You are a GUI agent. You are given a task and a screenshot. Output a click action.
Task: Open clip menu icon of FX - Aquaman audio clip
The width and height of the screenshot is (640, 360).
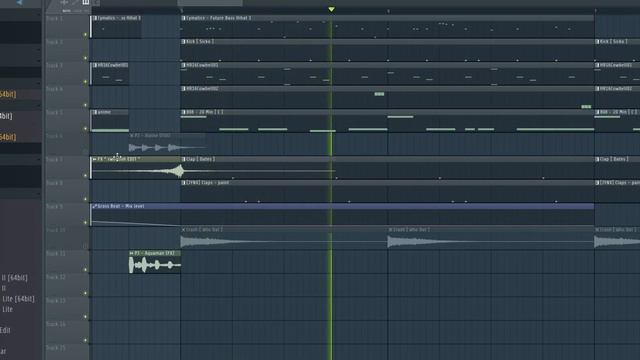(x=131, y=253)
